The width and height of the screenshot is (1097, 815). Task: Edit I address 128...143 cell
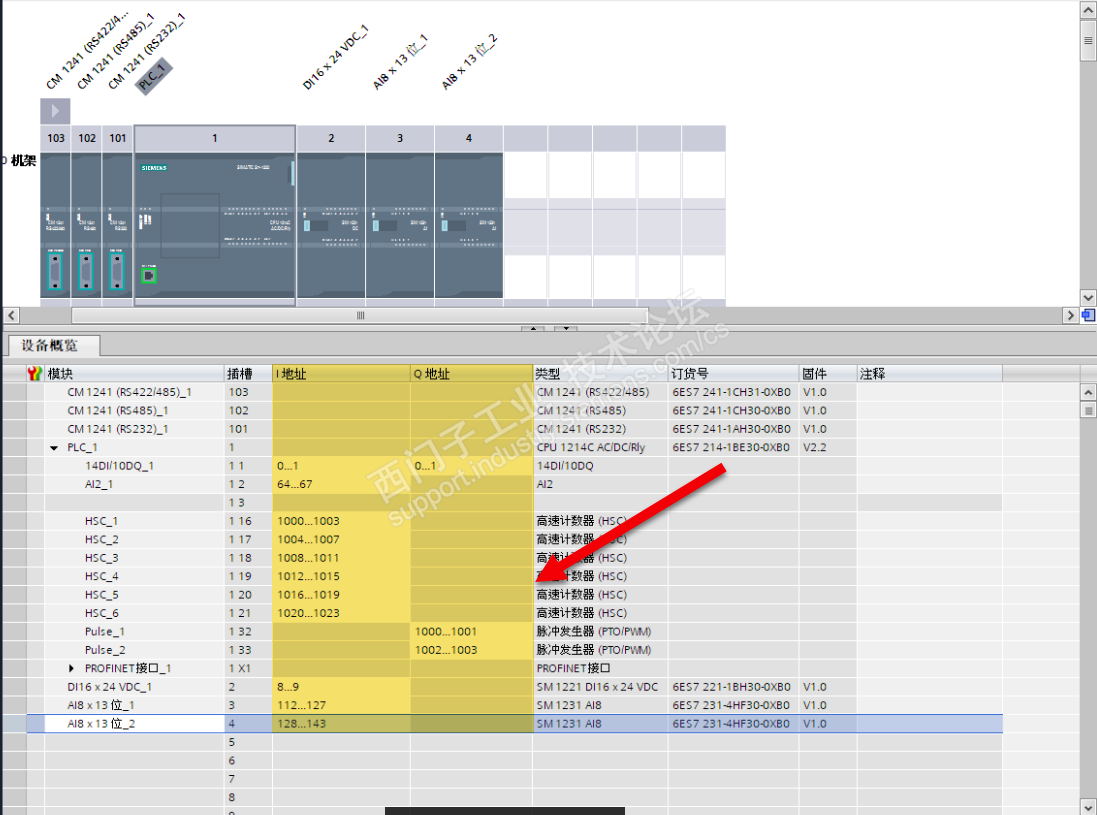point(341,724)
